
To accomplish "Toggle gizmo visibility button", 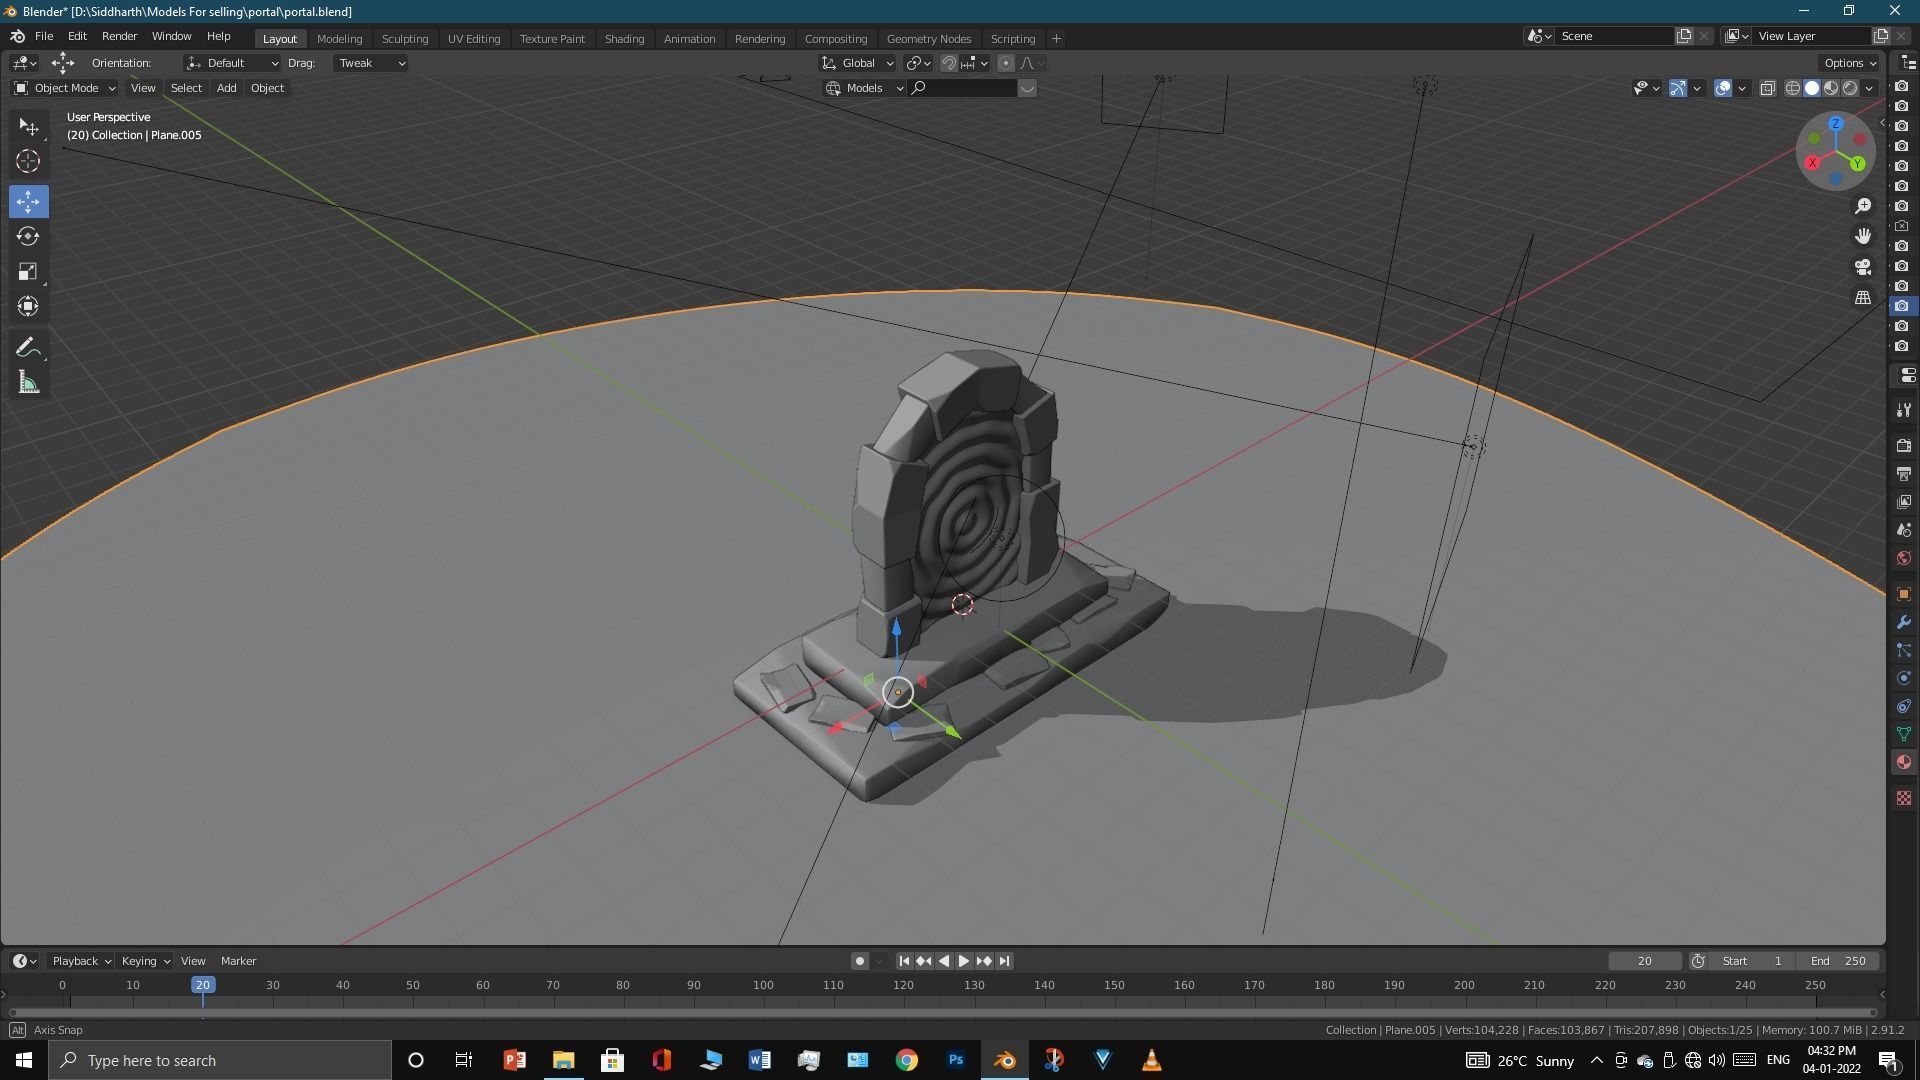I will [1678, 88].
